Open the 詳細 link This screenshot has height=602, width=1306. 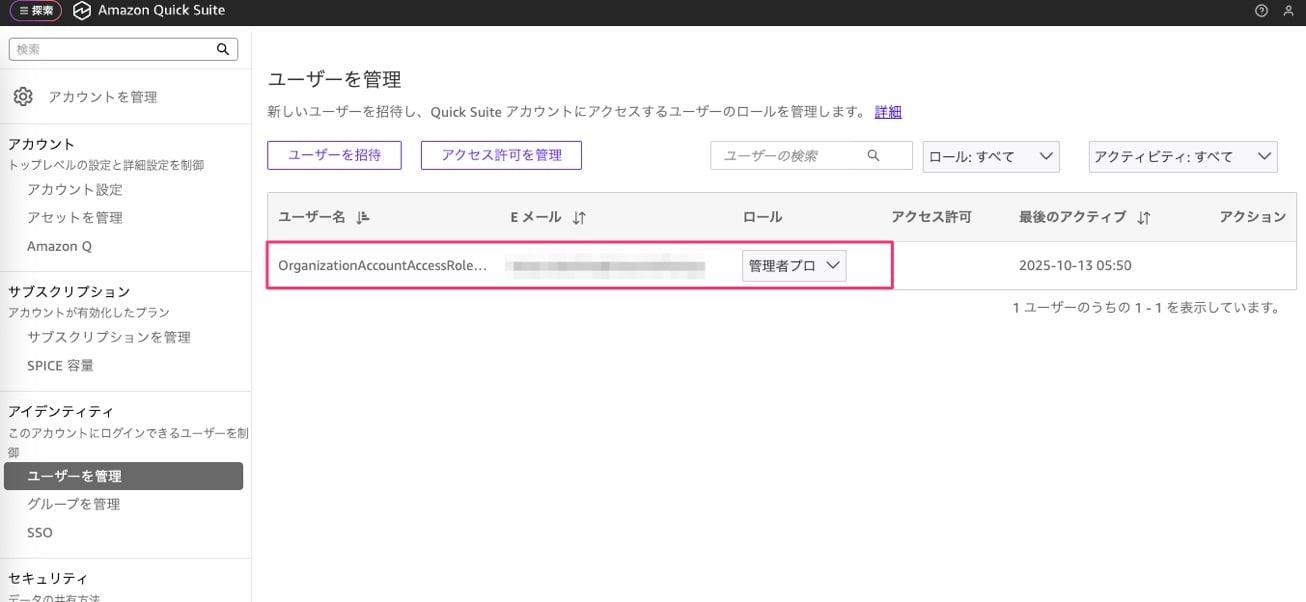[888, 112]
